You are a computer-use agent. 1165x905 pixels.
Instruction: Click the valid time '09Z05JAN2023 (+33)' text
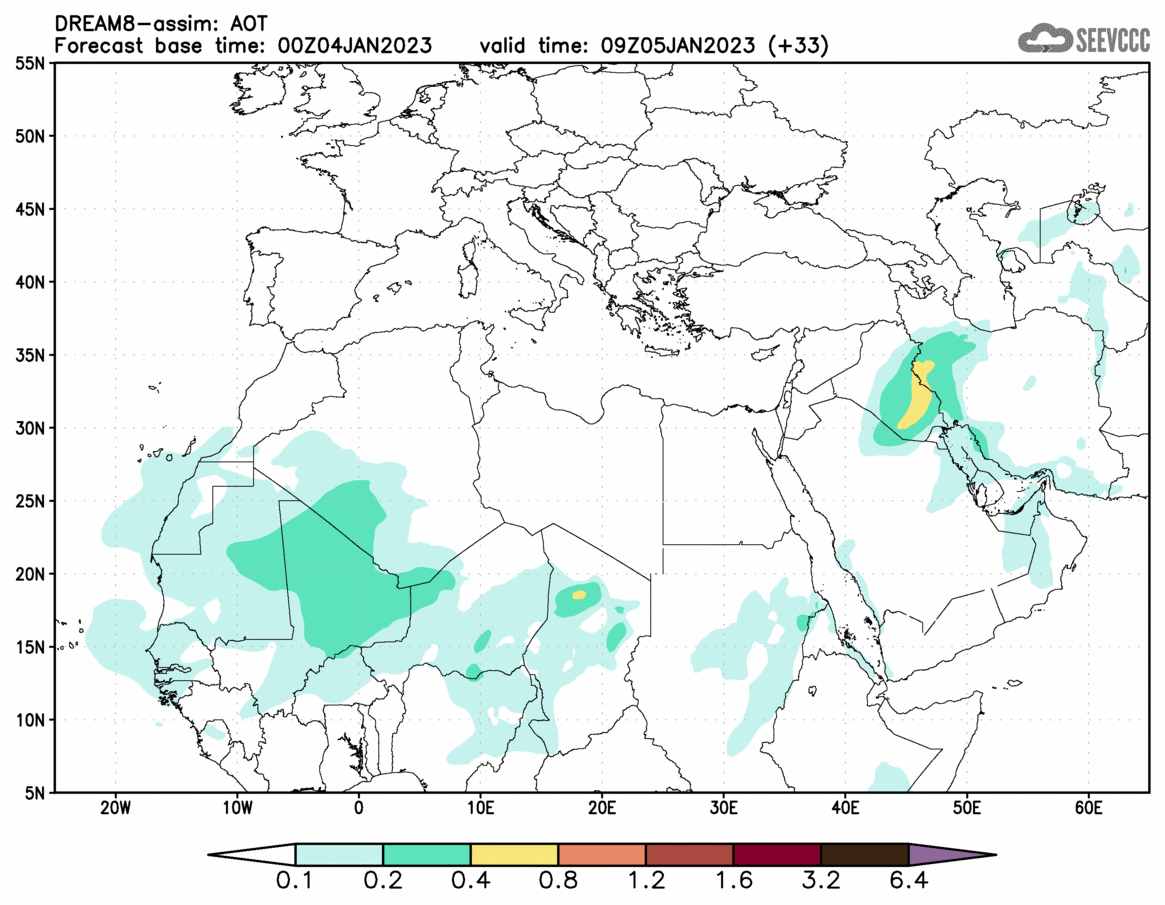(715, 45)
